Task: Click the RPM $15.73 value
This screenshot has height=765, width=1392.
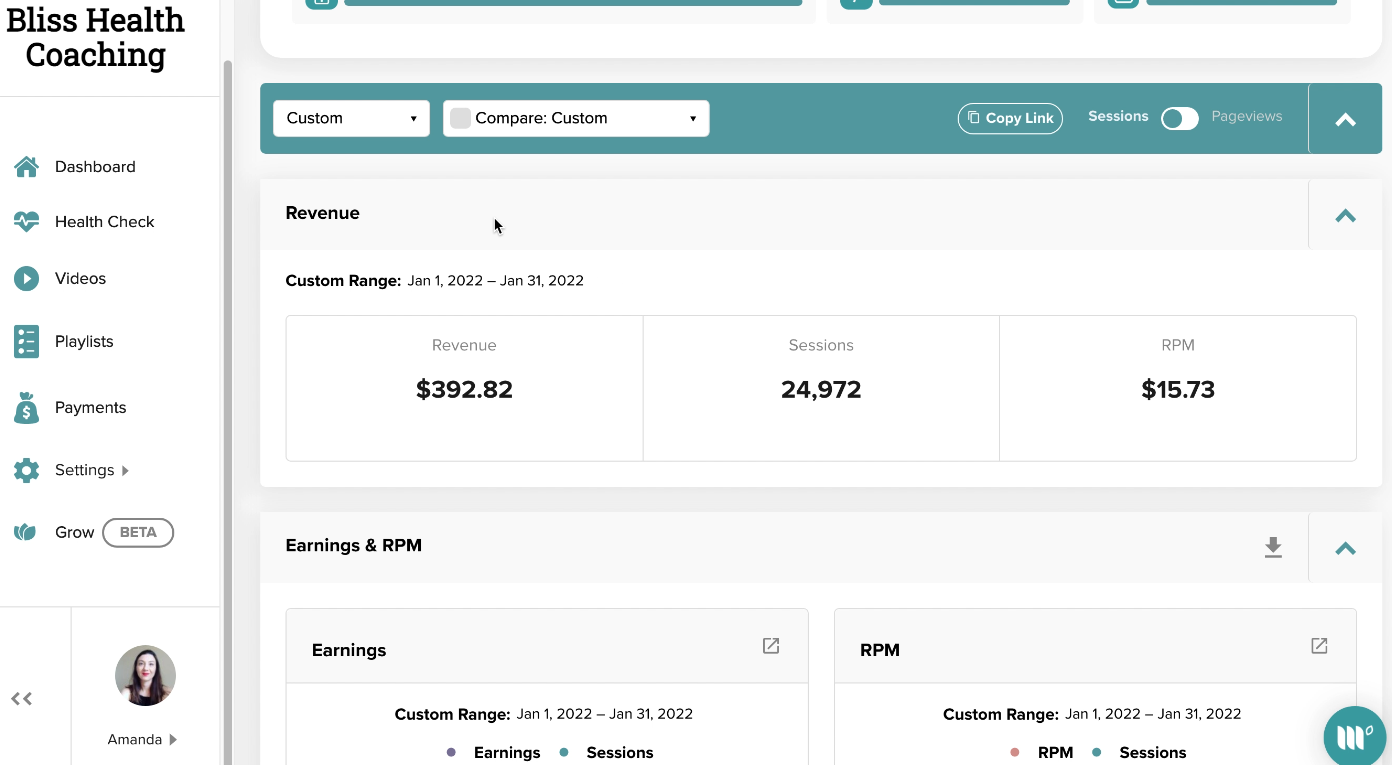Action: (x=1178, y=390)
